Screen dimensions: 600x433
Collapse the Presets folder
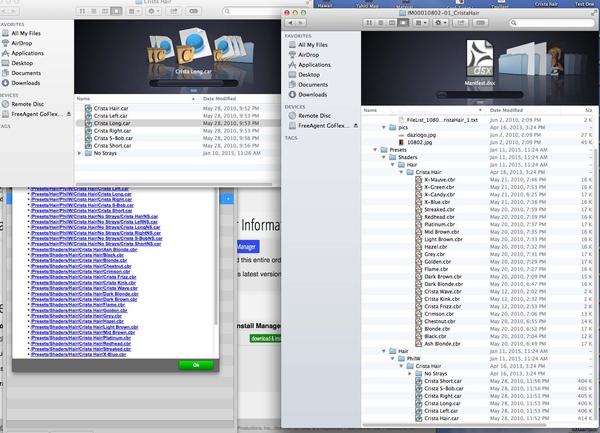click(x=375, y=150)
